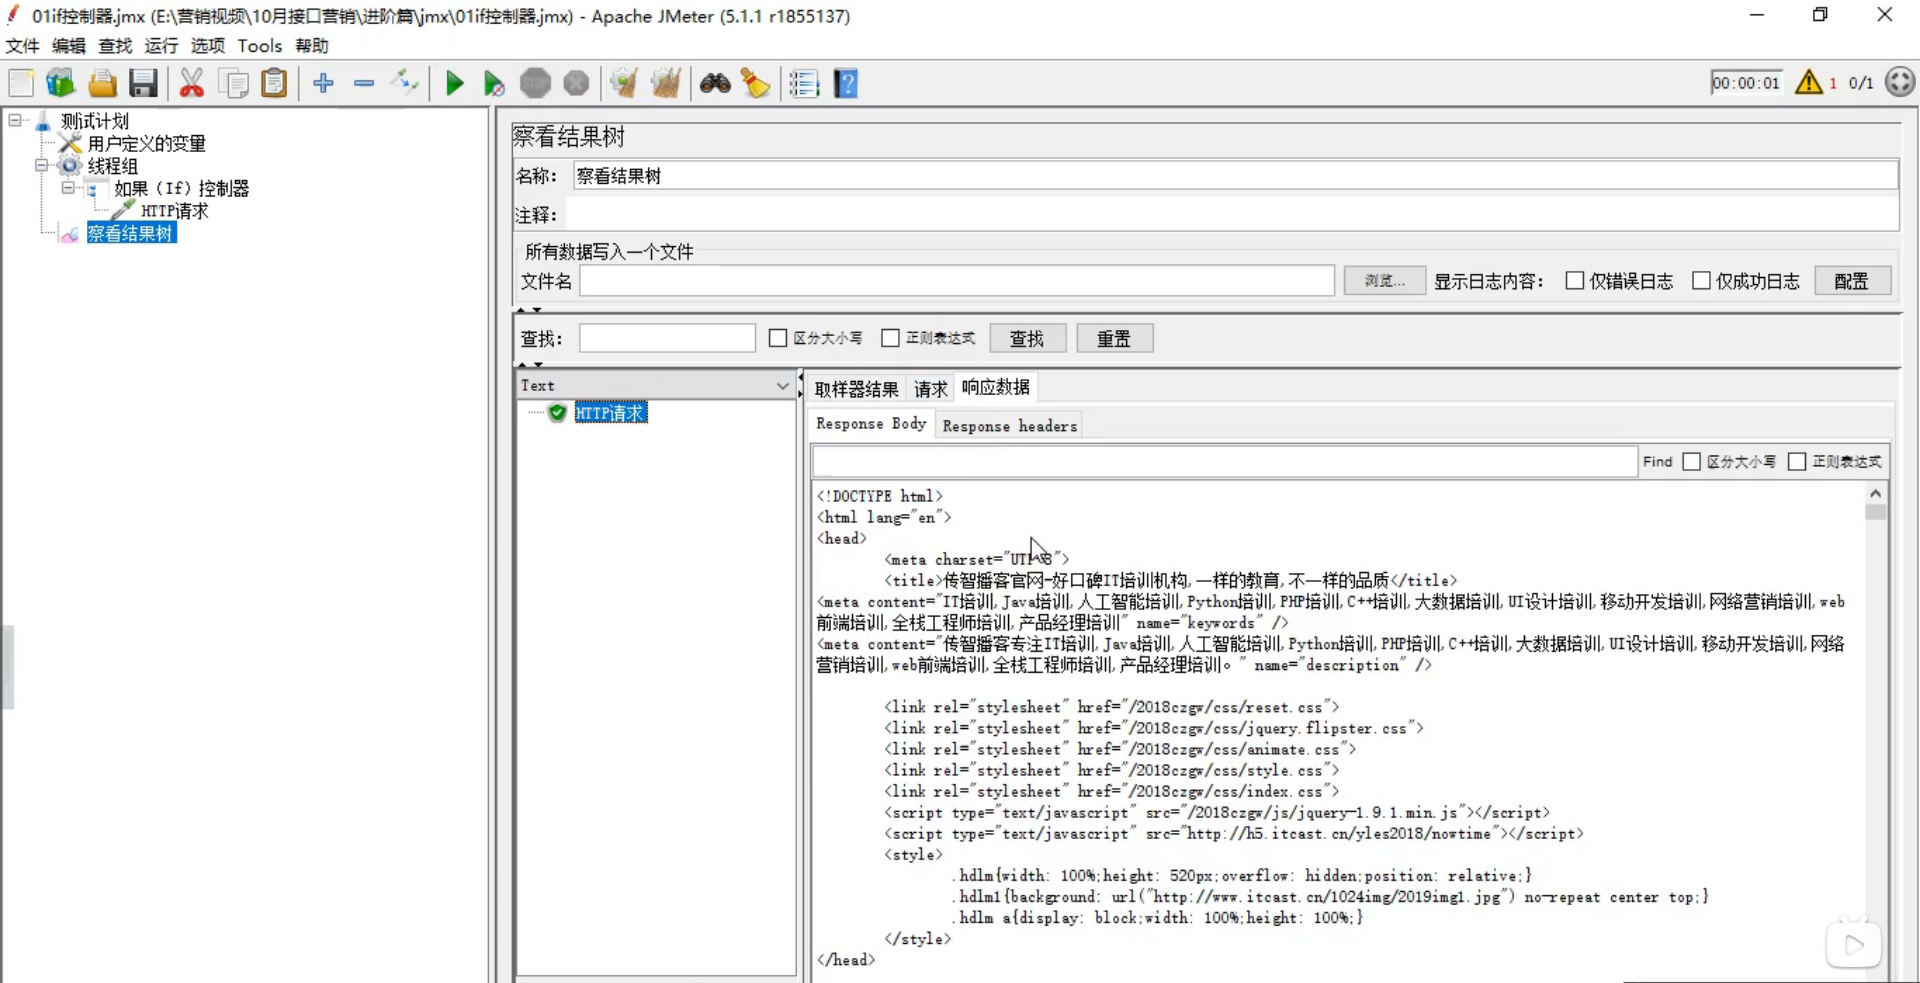Image resolution: width=1920 pixels, height=983 pixels.
Task: Click the Toggle enable/disable icon
Action: tap(405, 84)
